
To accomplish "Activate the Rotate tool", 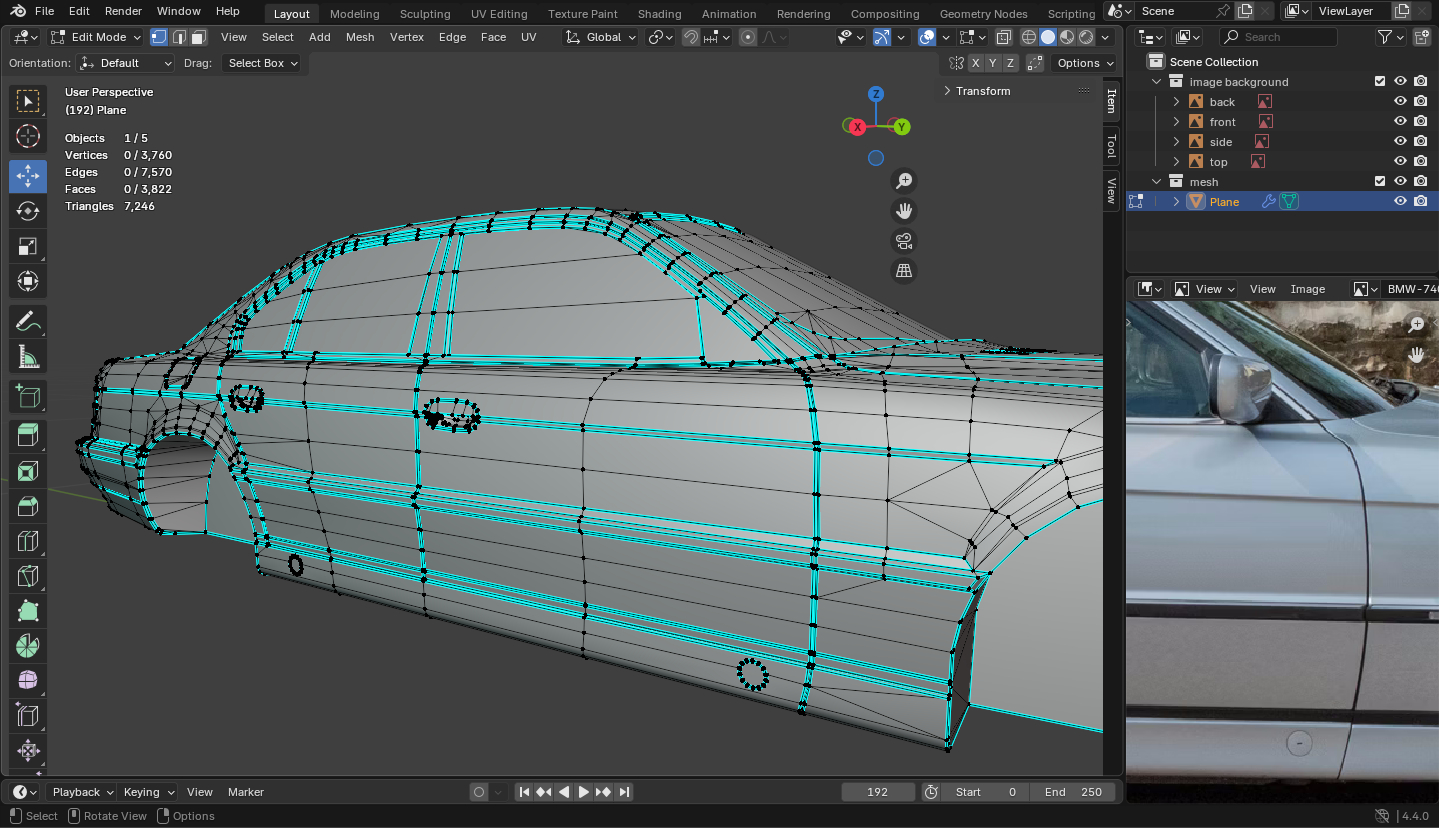I will click(28, 211).
